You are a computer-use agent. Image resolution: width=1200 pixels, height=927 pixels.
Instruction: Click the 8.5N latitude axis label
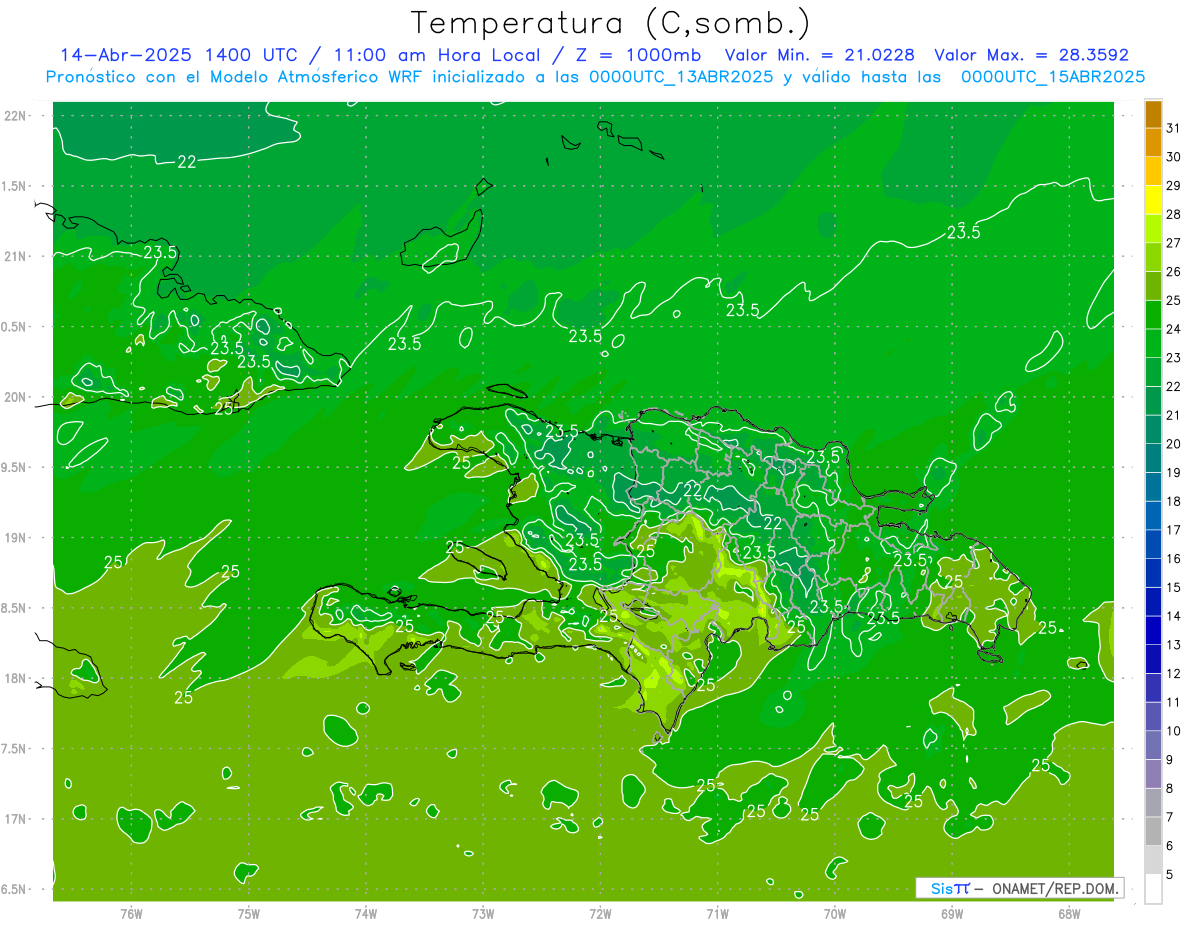click(x=15, y=608)
